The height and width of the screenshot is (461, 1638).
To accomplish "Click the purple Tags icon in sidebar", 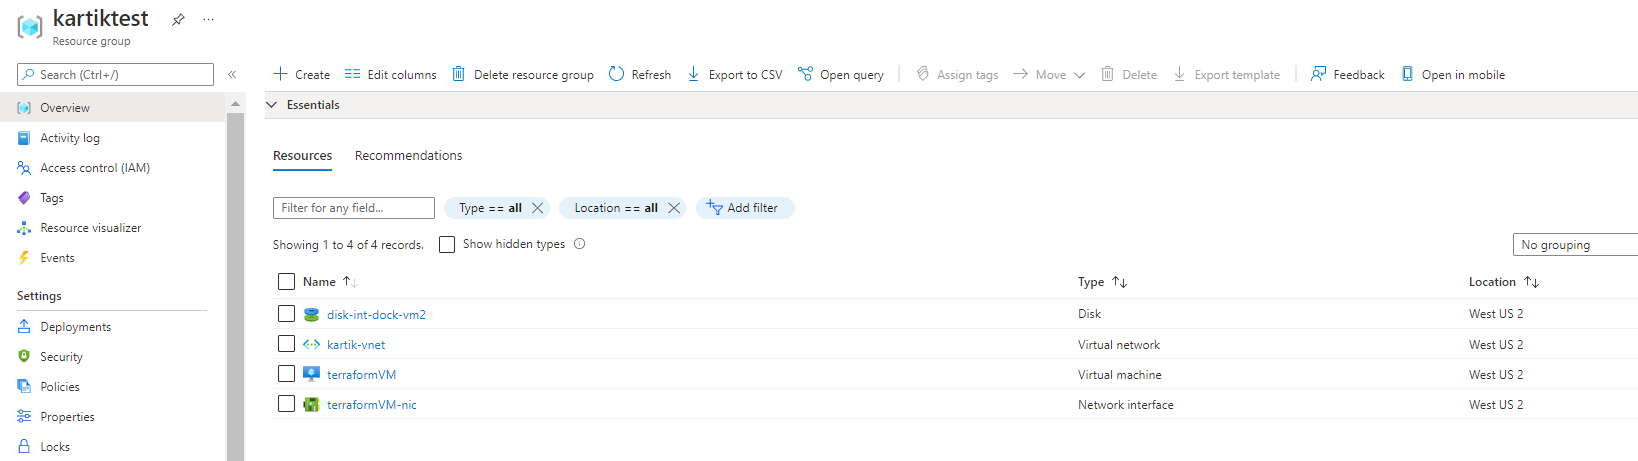I will pos(24,198).
